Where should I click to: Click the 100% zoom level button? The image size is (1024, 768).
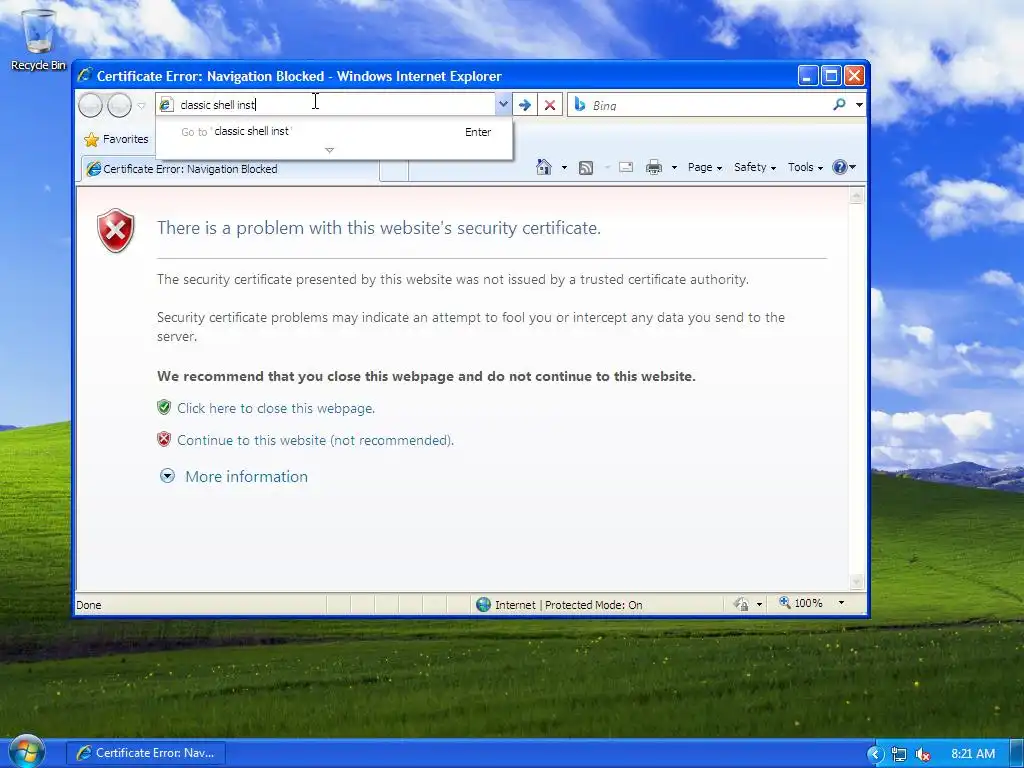[801, 603]
